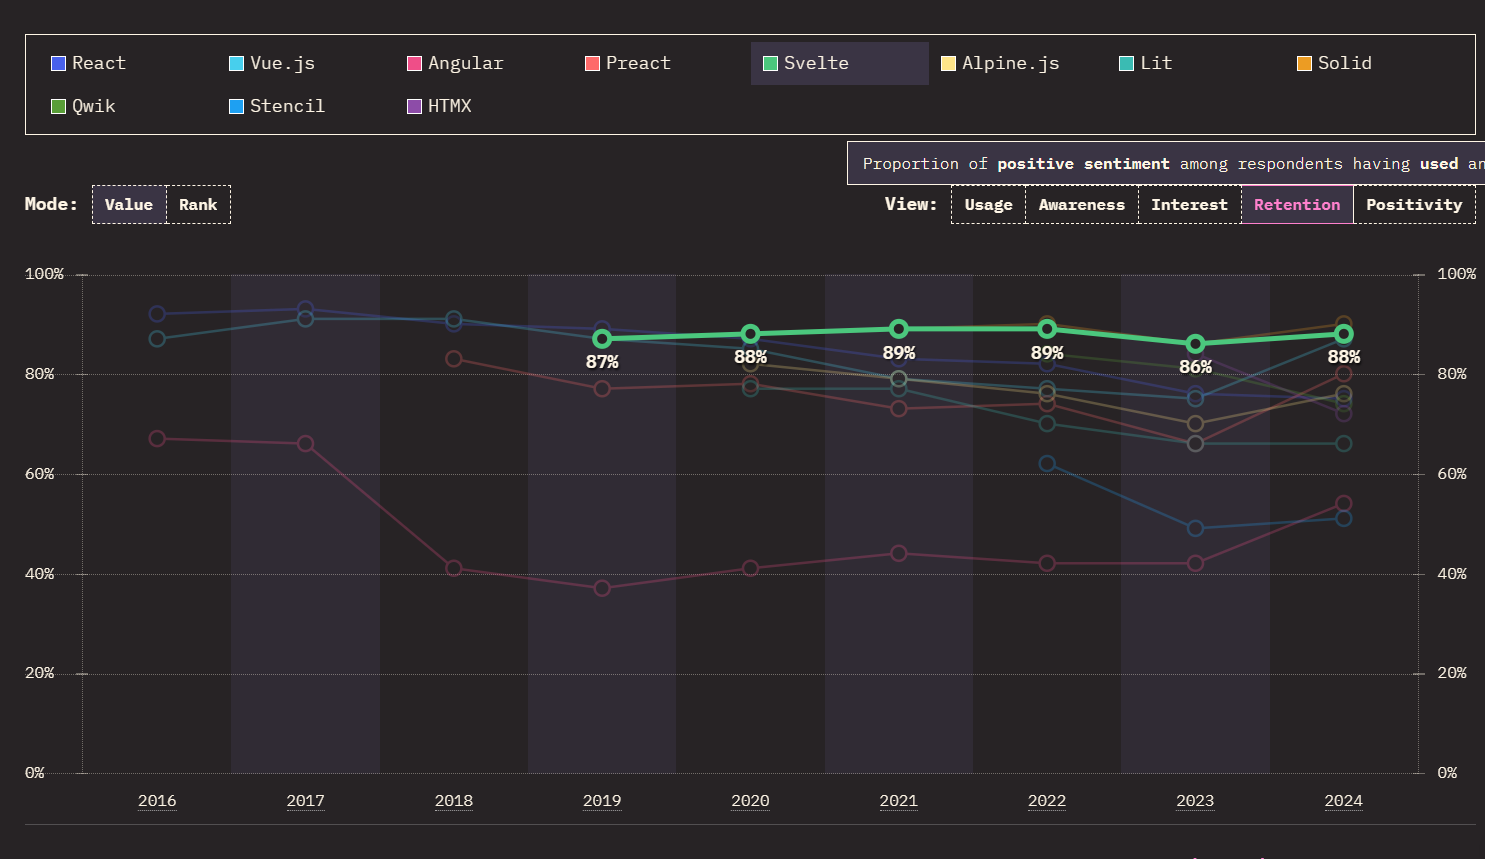Toggle the highlighted Svelte legend item
1485x859 pixels.
pos(839,63)
